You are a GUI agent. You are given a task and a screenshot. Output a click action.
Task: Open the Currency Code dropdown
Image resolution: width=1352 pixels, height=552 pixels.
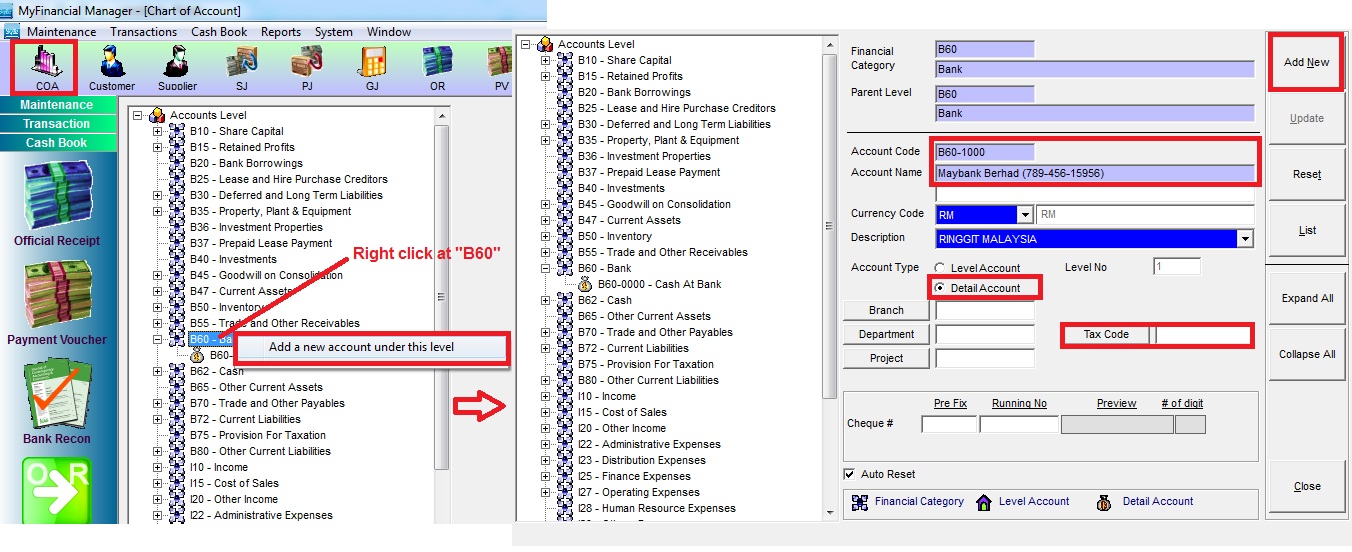[1024, 215]
